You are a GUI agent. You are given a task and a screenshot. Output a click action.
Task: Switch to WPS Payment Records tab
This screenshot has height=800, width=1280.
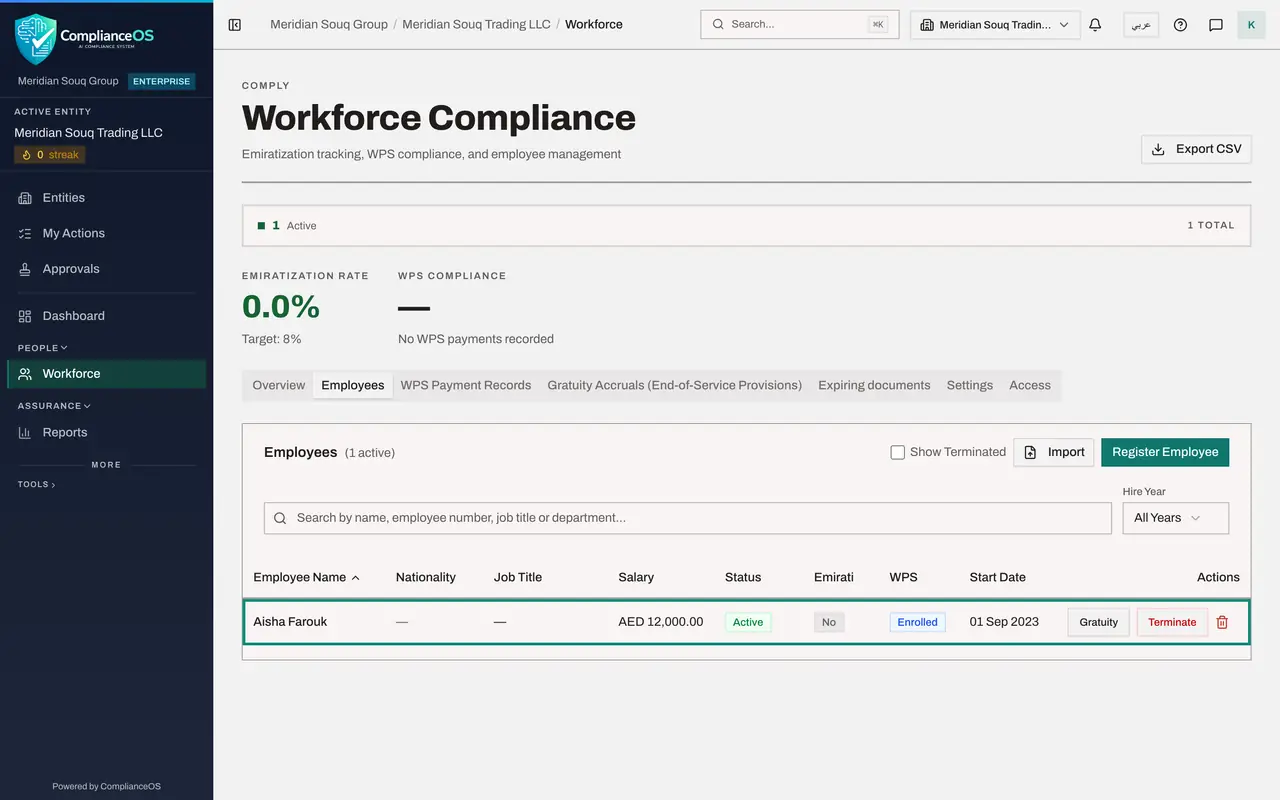click(x=466, y=385)
